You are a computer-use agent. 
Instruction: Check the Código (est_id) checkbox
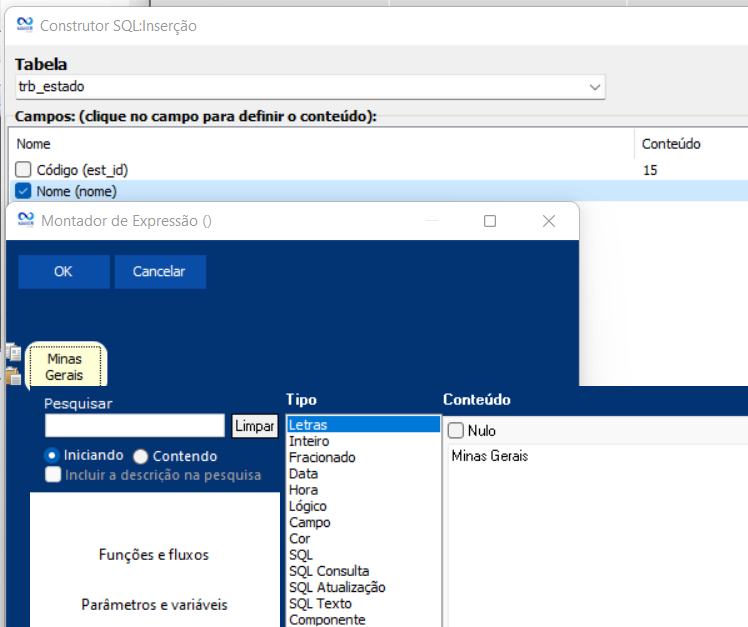[24, 170]
